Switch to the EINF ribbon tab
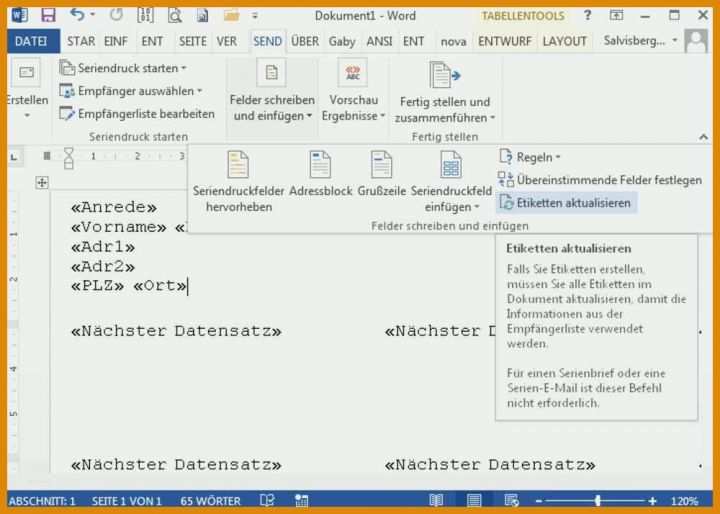The width and height of the screenshot is (720, 514). pos(116,41)
